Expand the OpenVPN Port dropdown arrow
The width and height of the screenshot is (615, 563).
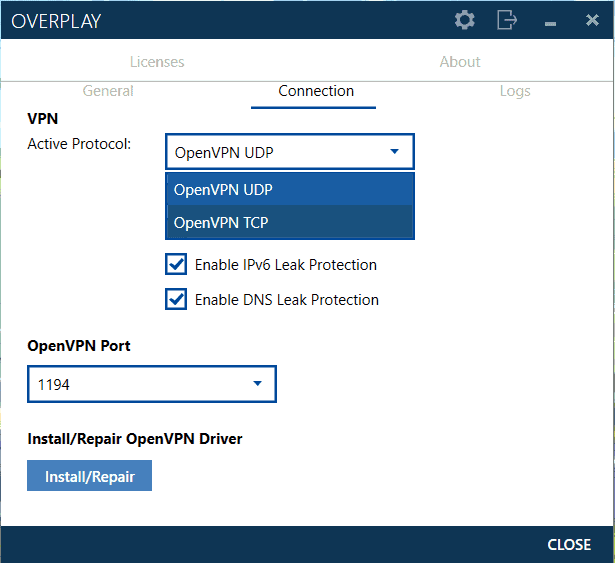(257, 383)
